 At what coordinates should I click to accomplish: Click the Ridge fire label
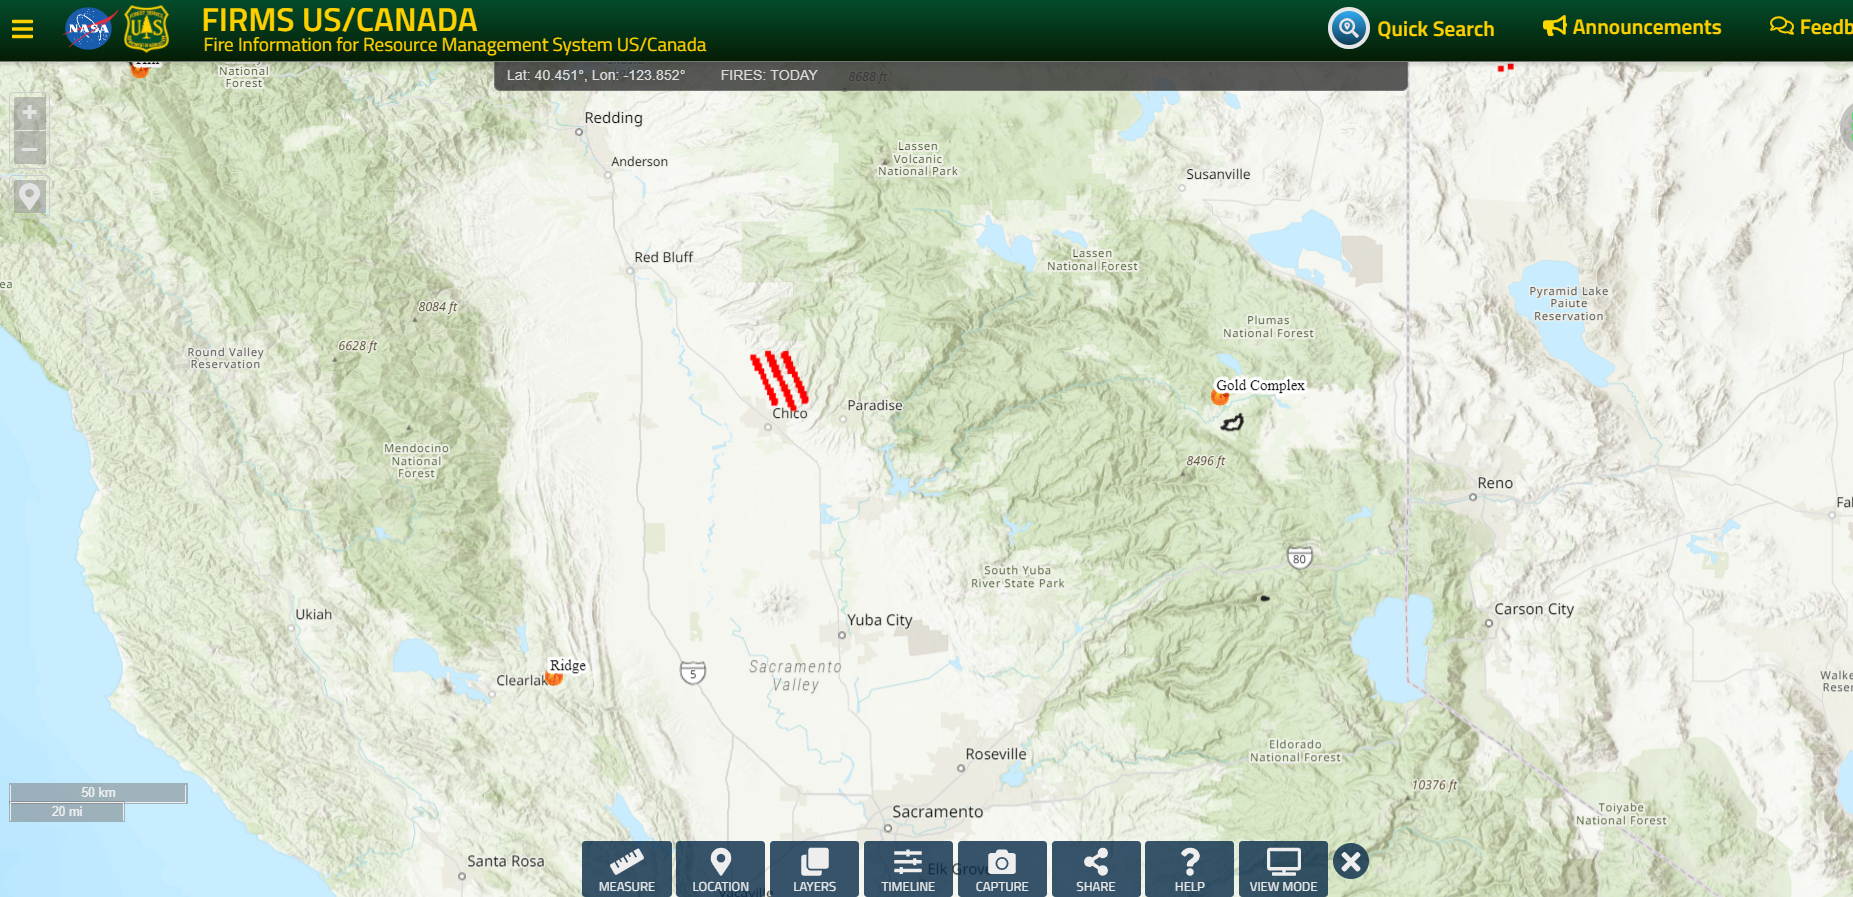tap(568, 665)
